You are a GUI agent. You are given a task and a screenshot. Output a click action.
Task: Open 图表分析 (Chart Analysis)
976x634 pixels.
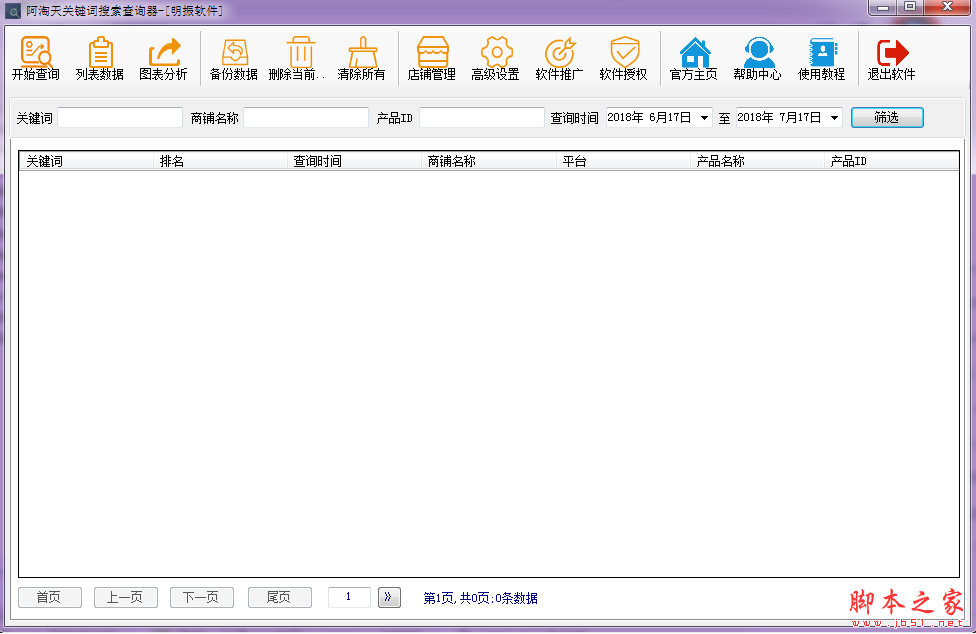(x=163, y=58)
